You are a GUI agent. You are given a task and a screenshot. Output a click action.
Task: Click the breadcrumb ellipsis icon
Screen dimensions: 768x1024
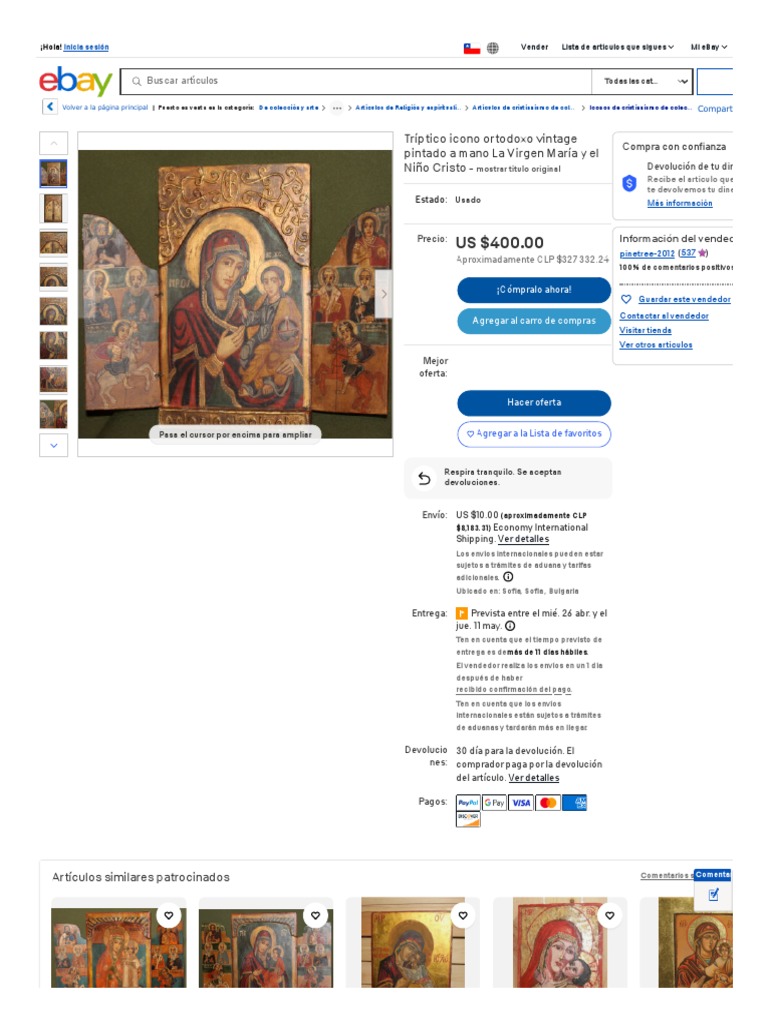337,108
